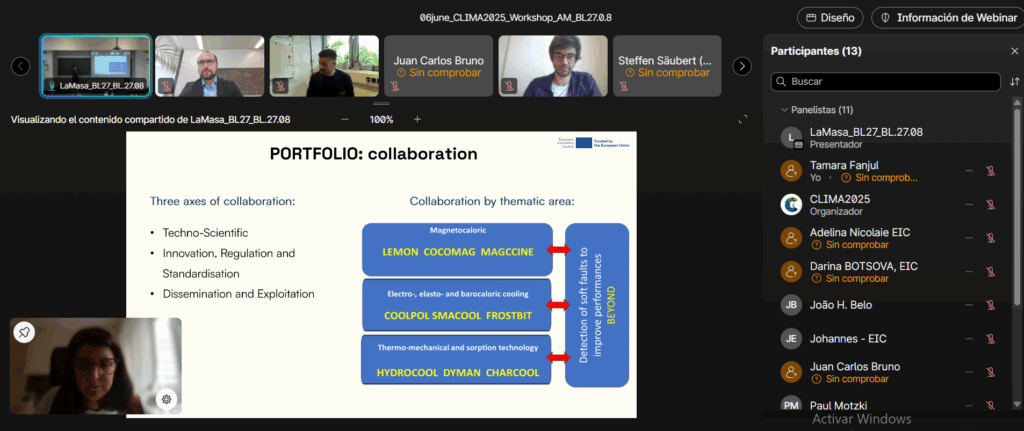1024x431 pixels.
Task: Click Tamara Fanjul's orange avatar icon
Action: pos(791,171)
